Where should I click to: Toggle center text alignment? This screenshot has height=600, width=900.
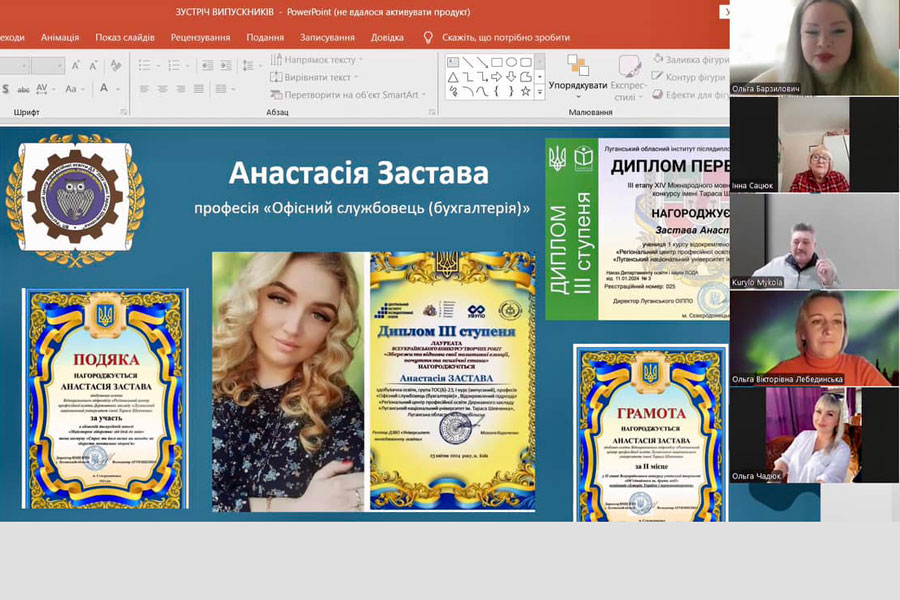(164, 89)
